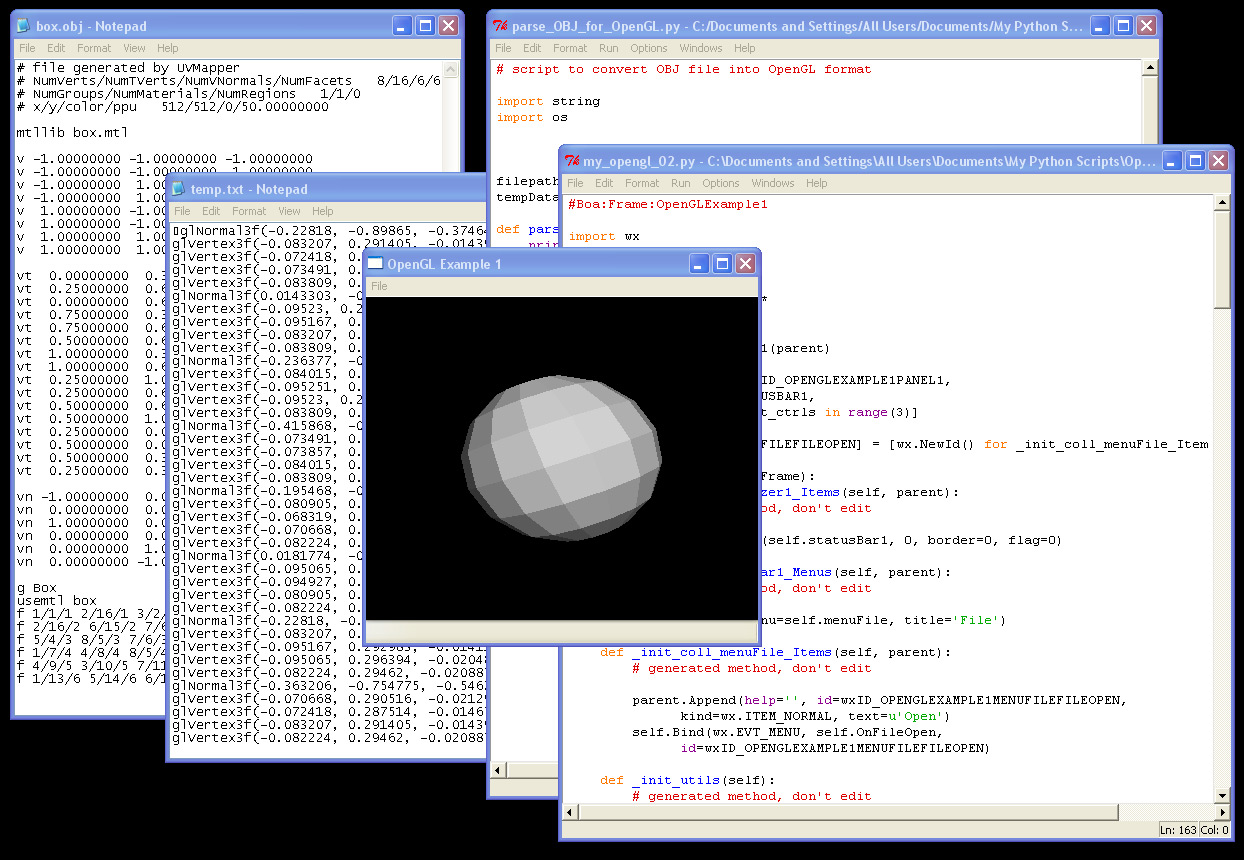Image resolution: width=1244 pixels, height=860 pixels.
Task: Minimize the my_opengl_02.py editor window
Action: click(1170, 161)
